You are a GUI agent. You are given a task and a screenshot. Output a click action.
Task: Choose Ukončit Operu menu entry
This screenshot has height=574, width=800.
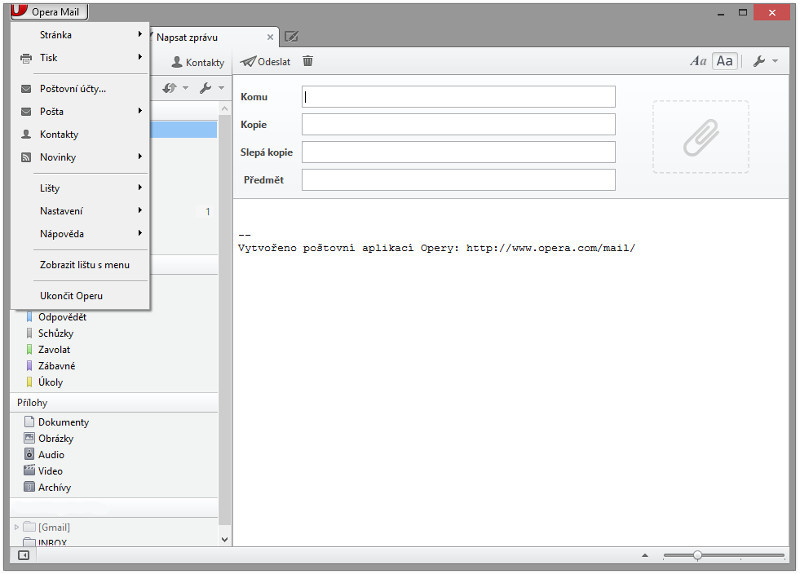click(80, 296)
